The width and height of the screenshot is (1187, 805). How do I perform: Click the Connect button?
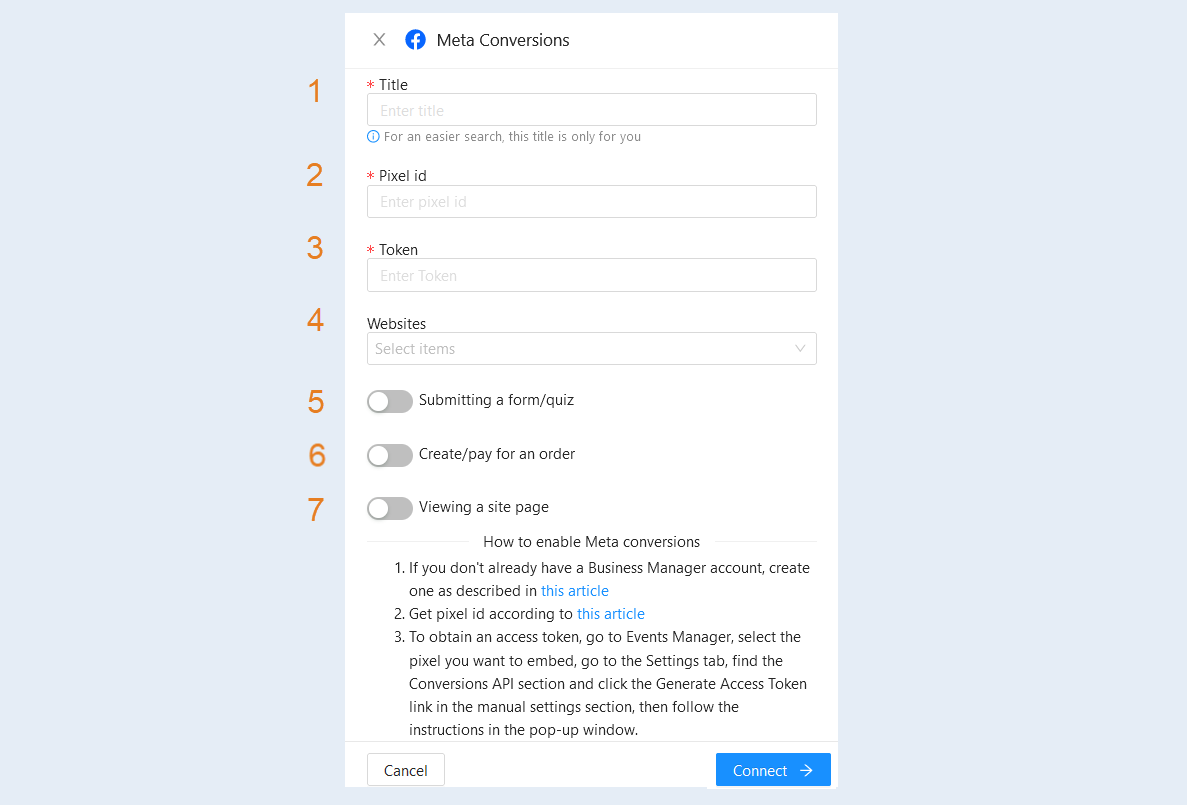coord(773,770)
